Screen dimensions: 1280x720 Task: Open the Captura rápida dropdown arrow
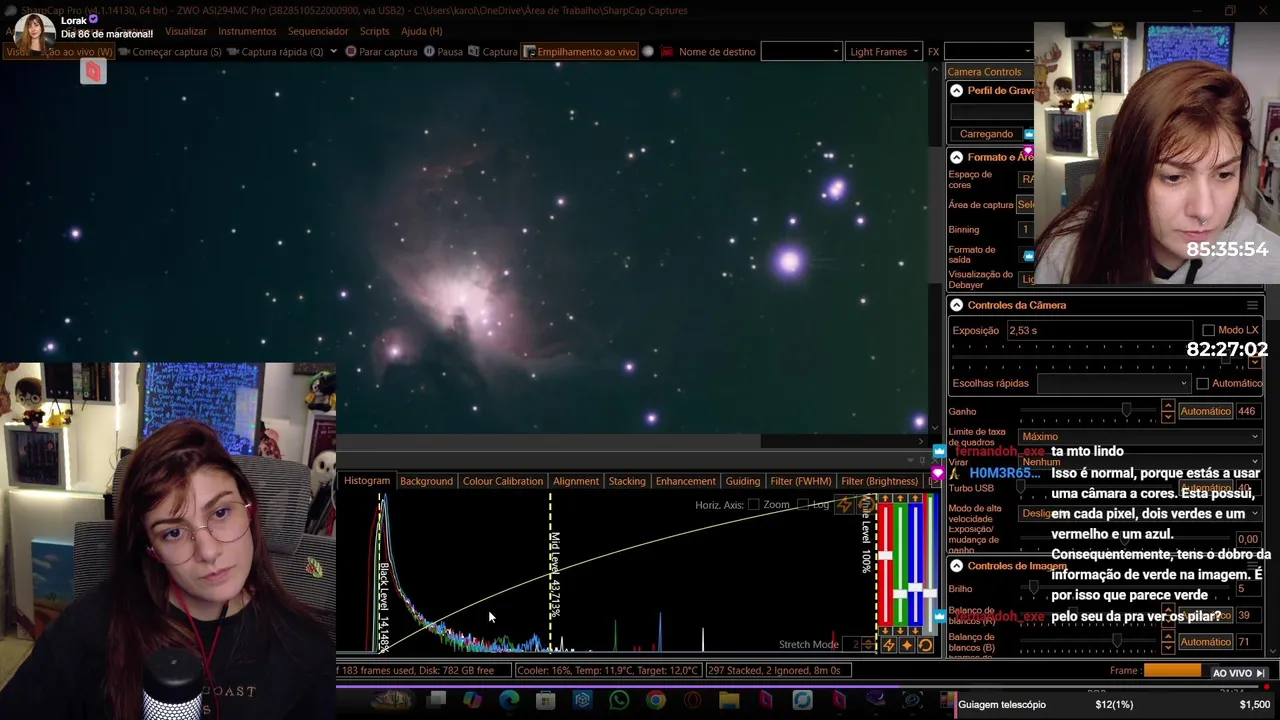[334, 51]
